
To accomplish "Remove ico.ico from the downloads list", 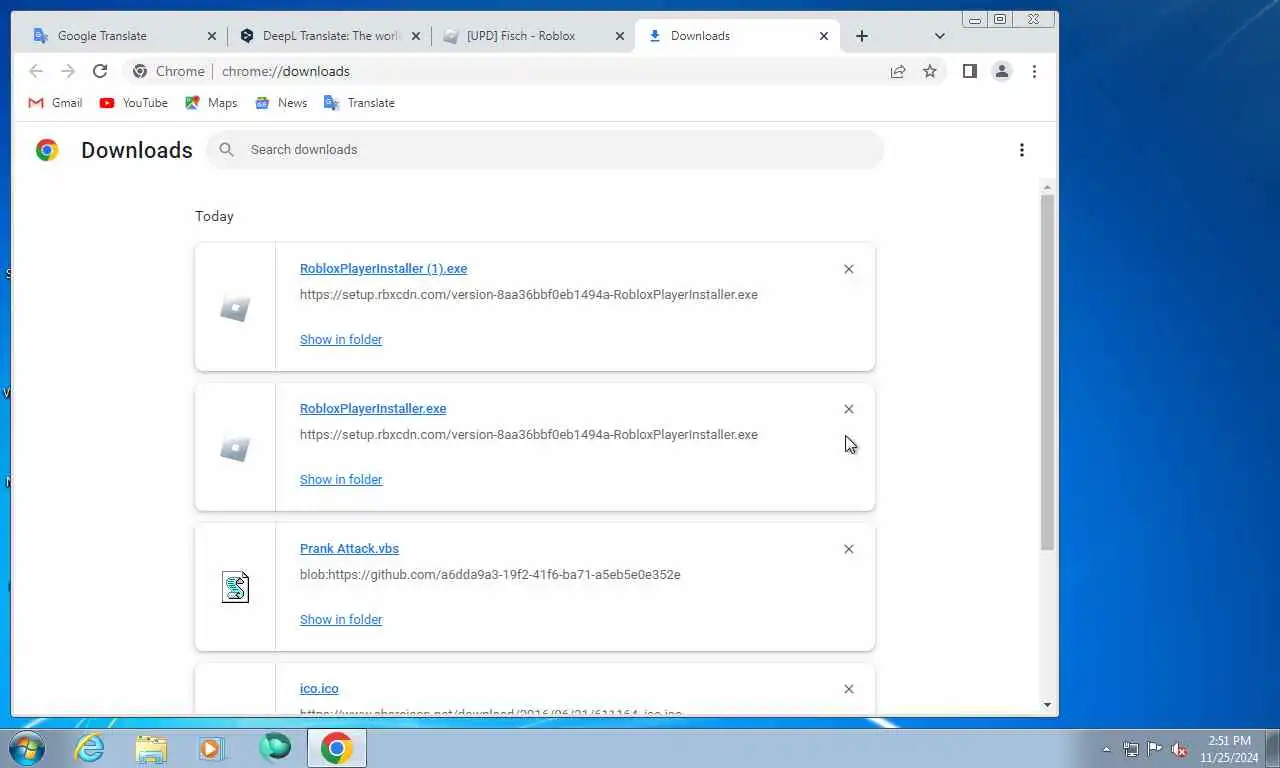I will 849,689.
